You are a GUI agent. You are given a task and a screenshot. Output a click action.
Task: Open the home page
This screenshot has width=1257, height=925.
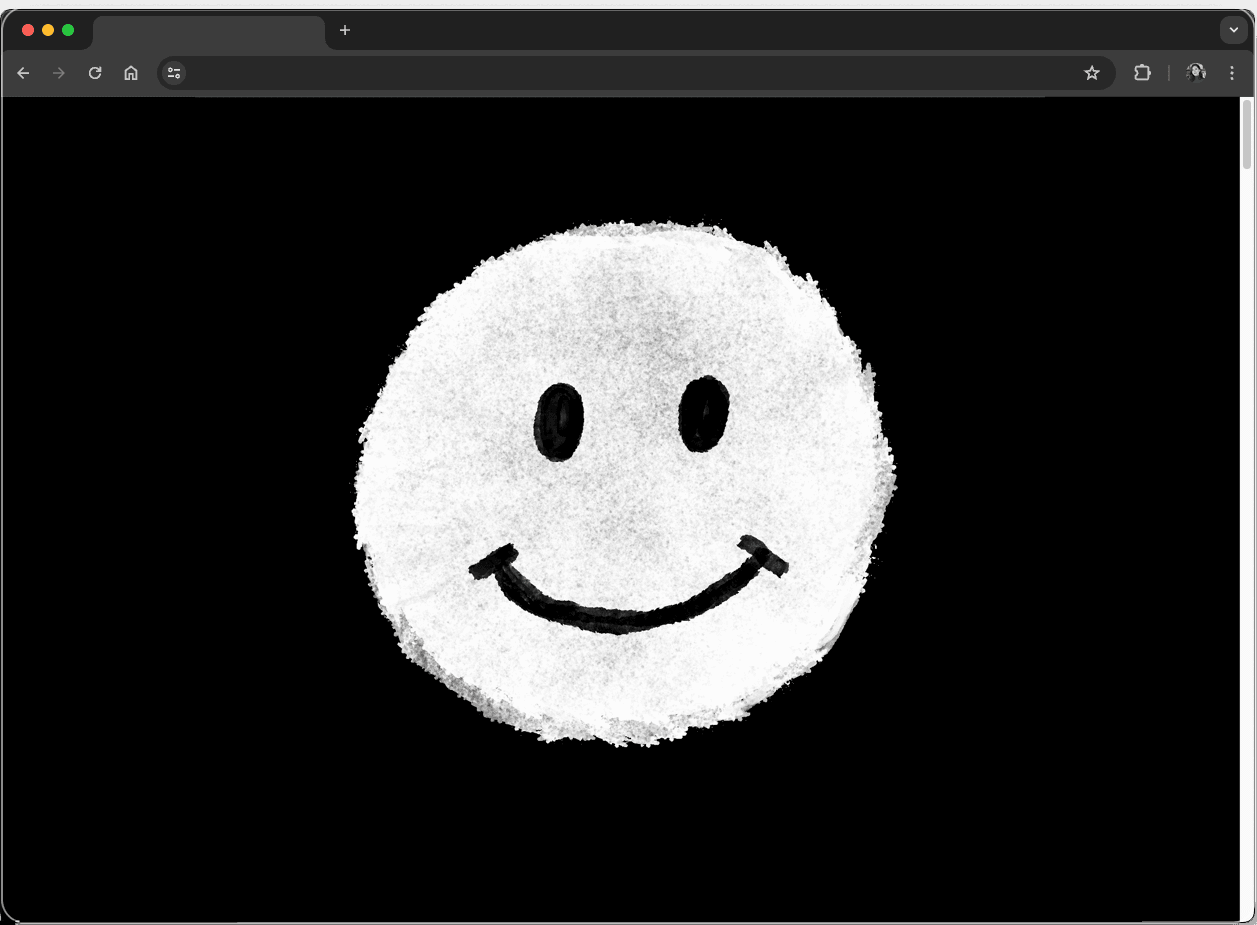tap(131, 73)
